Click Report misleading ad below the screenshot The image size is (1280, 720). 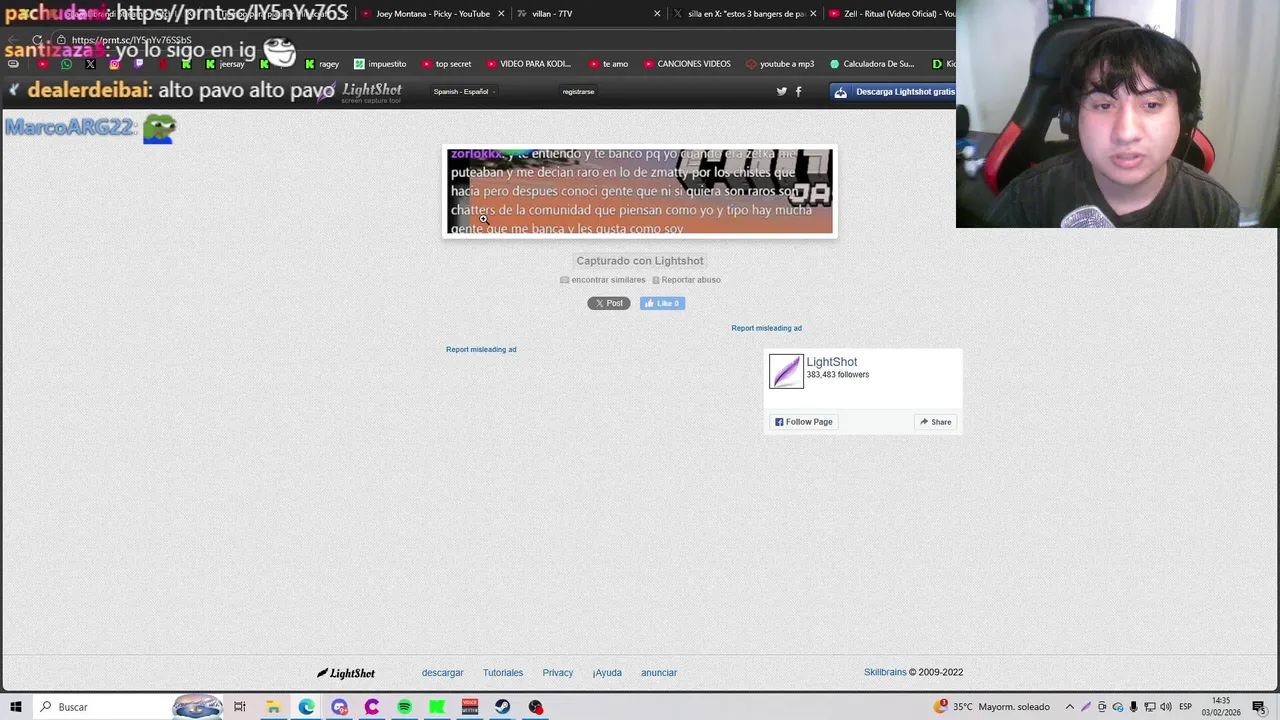pos(481,349)
